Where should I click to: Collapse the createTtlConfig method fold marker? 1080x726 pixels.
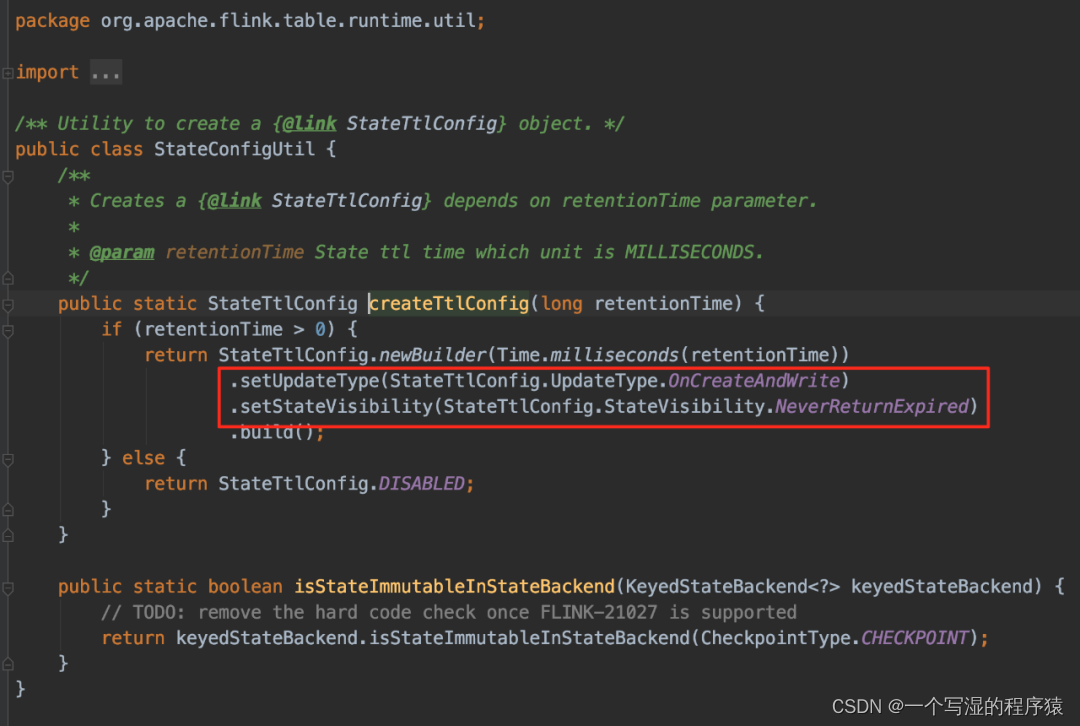pos(8,304)
